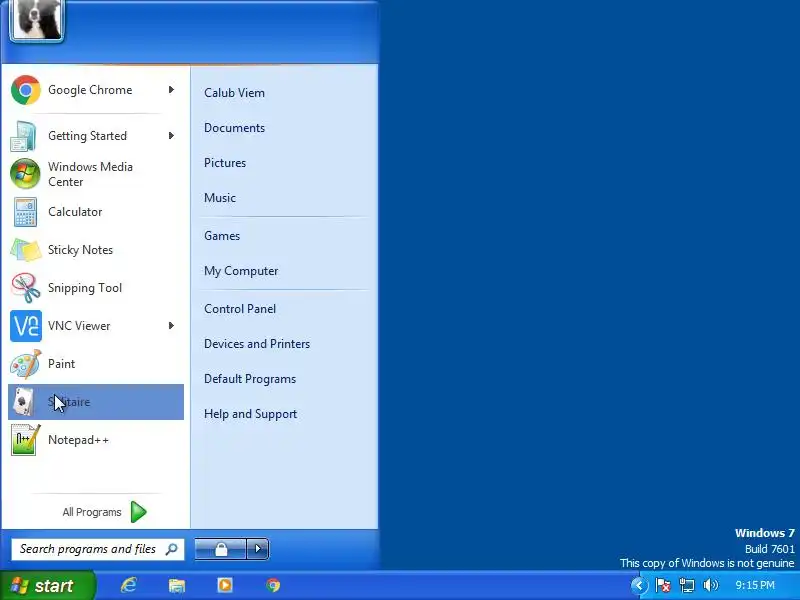800x600 pixels.
Task: Click the user account picture
Action: pos(36,19)
